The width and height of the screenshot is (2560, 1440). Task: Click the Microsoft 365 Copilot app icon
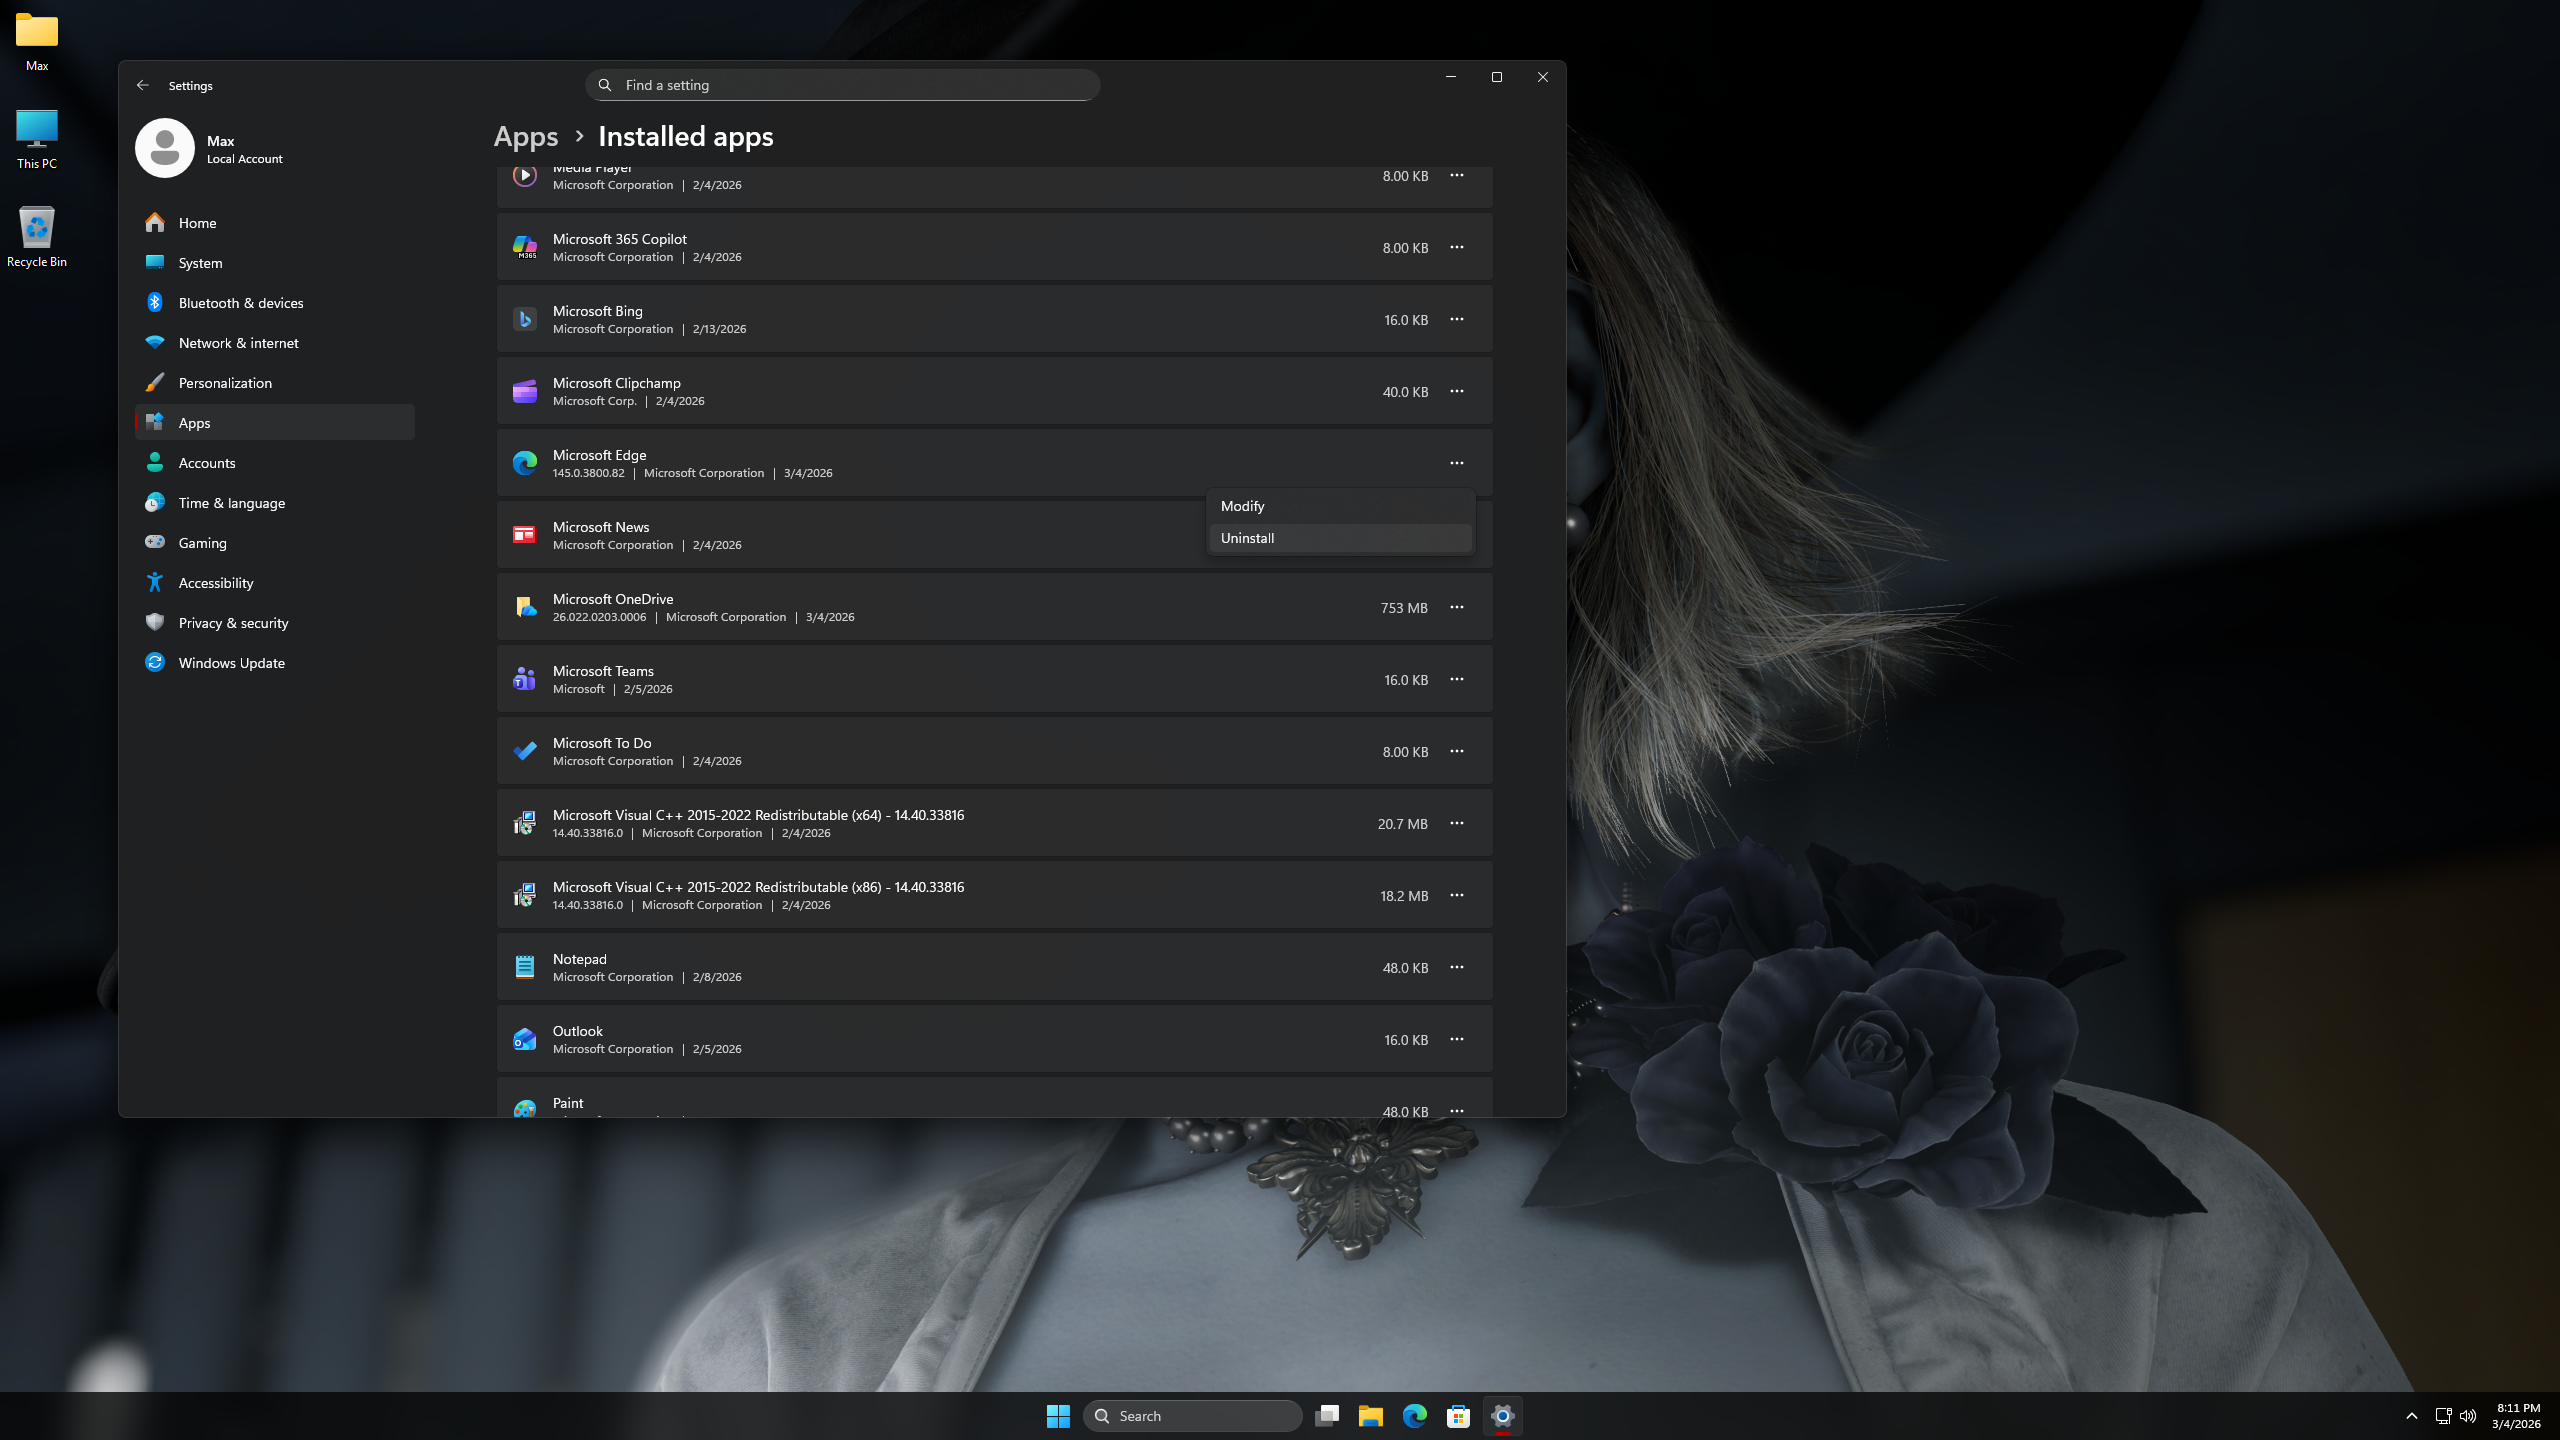[x=525, y=247]
